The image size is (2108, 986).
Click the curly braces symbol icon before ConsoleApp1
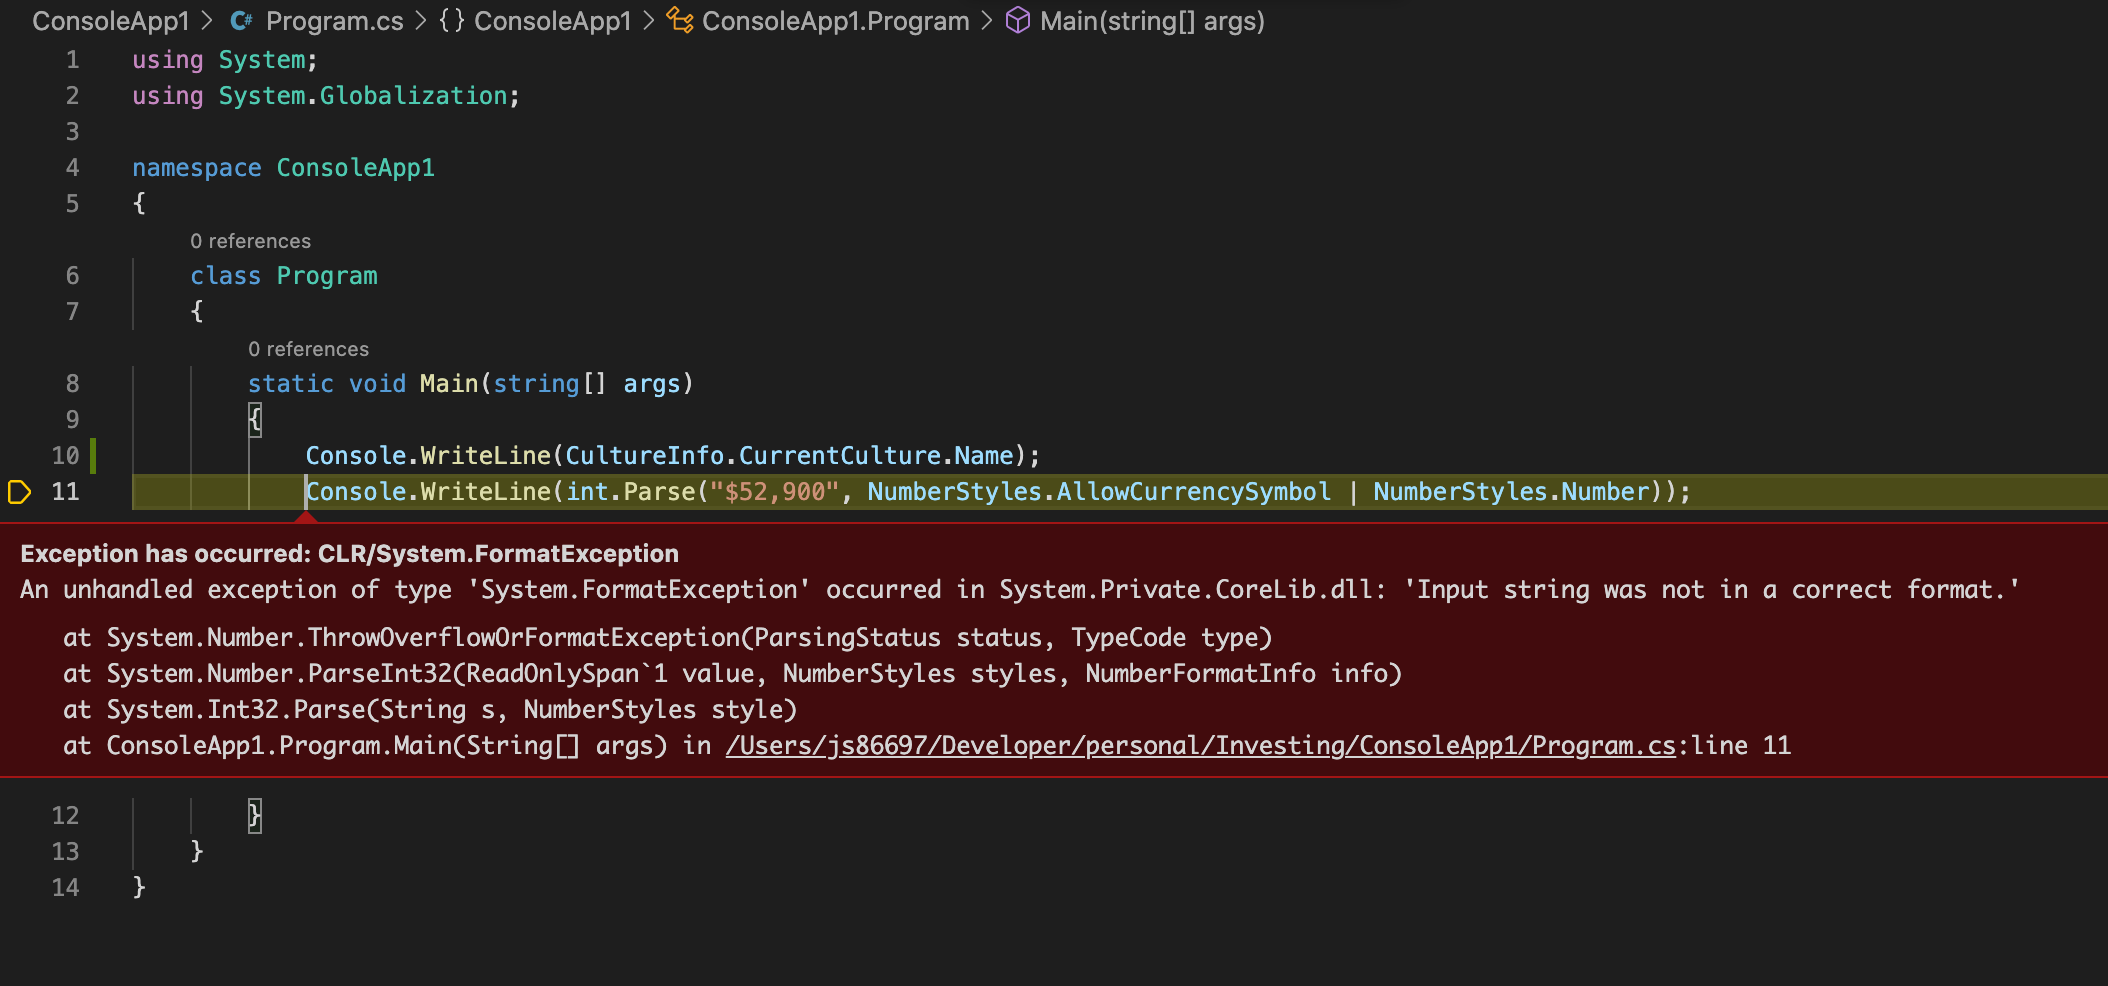(448, 20)
